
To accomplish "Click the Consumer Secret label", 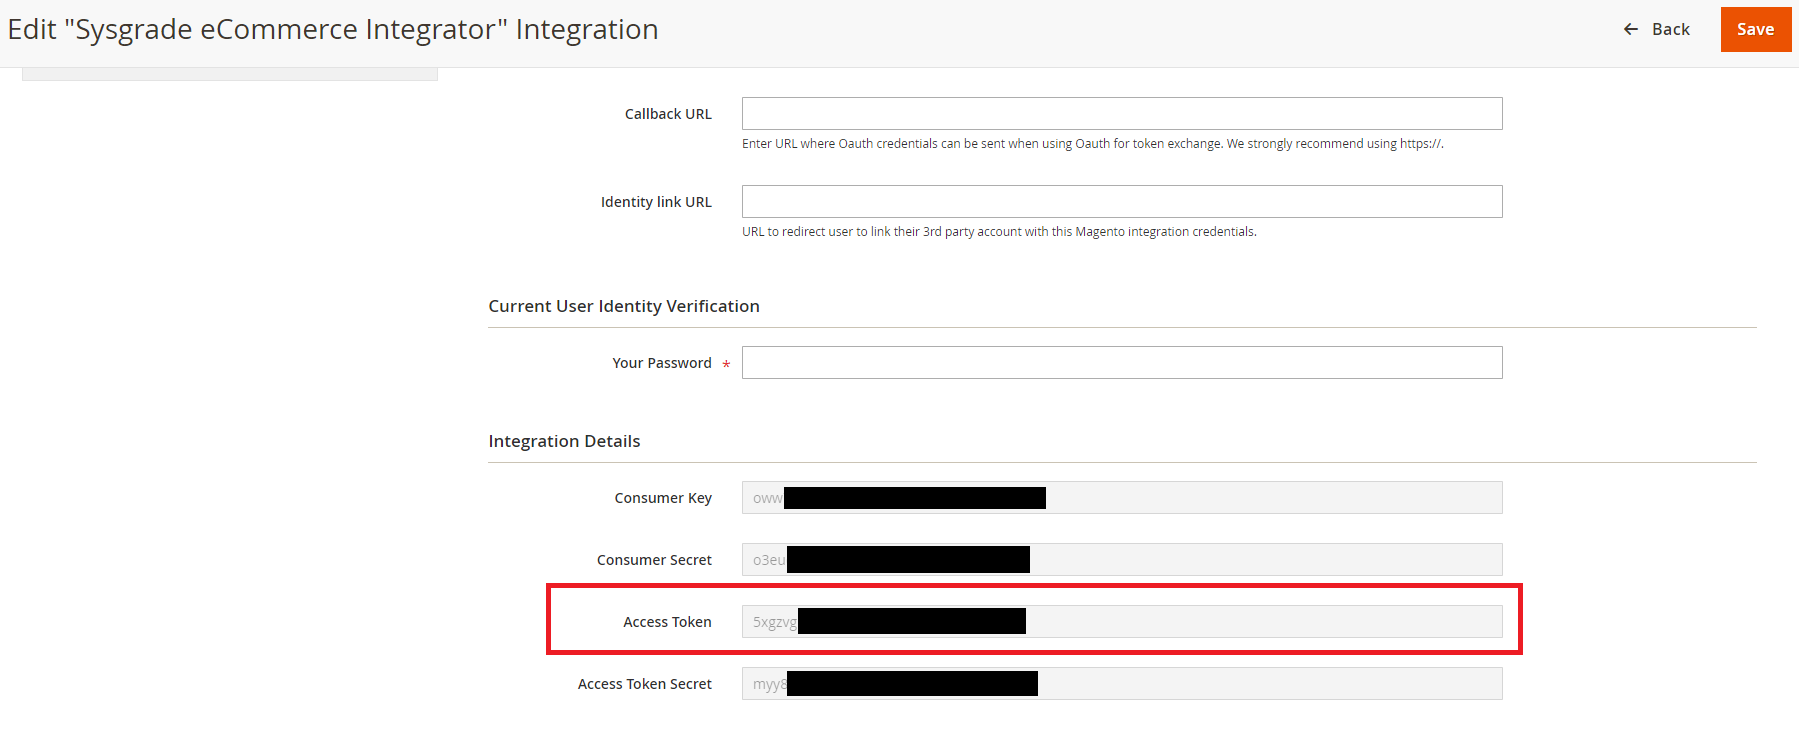I will (x=654, y=560).
